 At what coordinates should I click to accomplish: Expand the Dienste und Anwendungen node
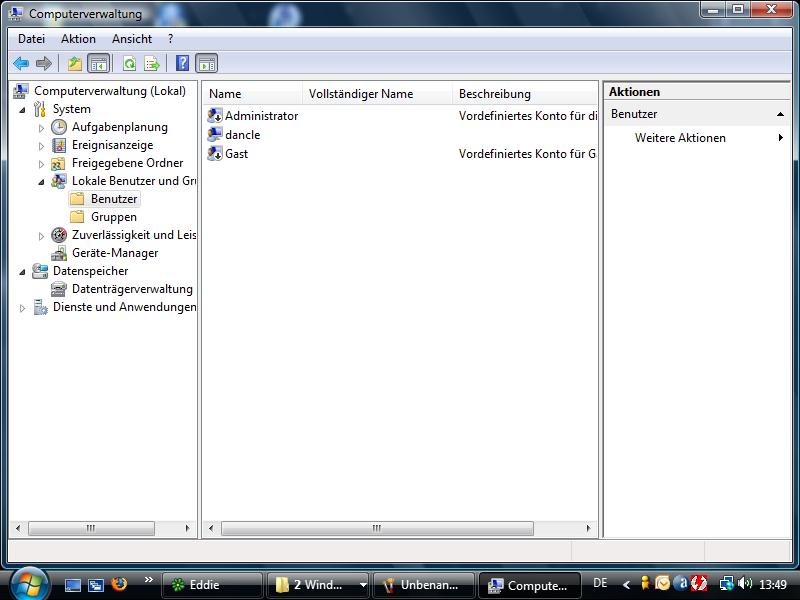point(23,308)
